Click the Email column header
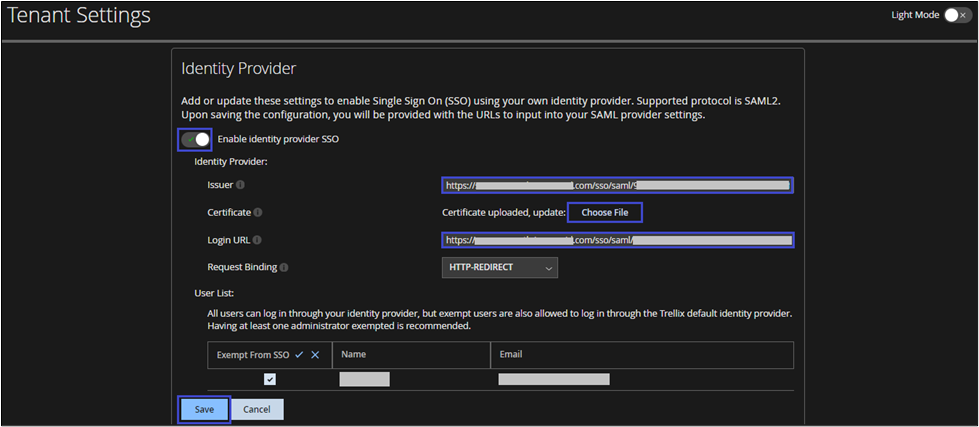 coord(510,355)
